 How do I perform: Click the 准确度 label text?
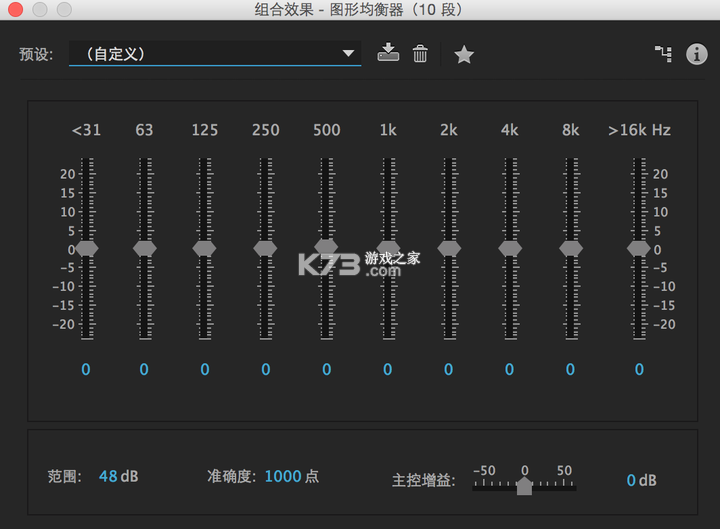231,476
